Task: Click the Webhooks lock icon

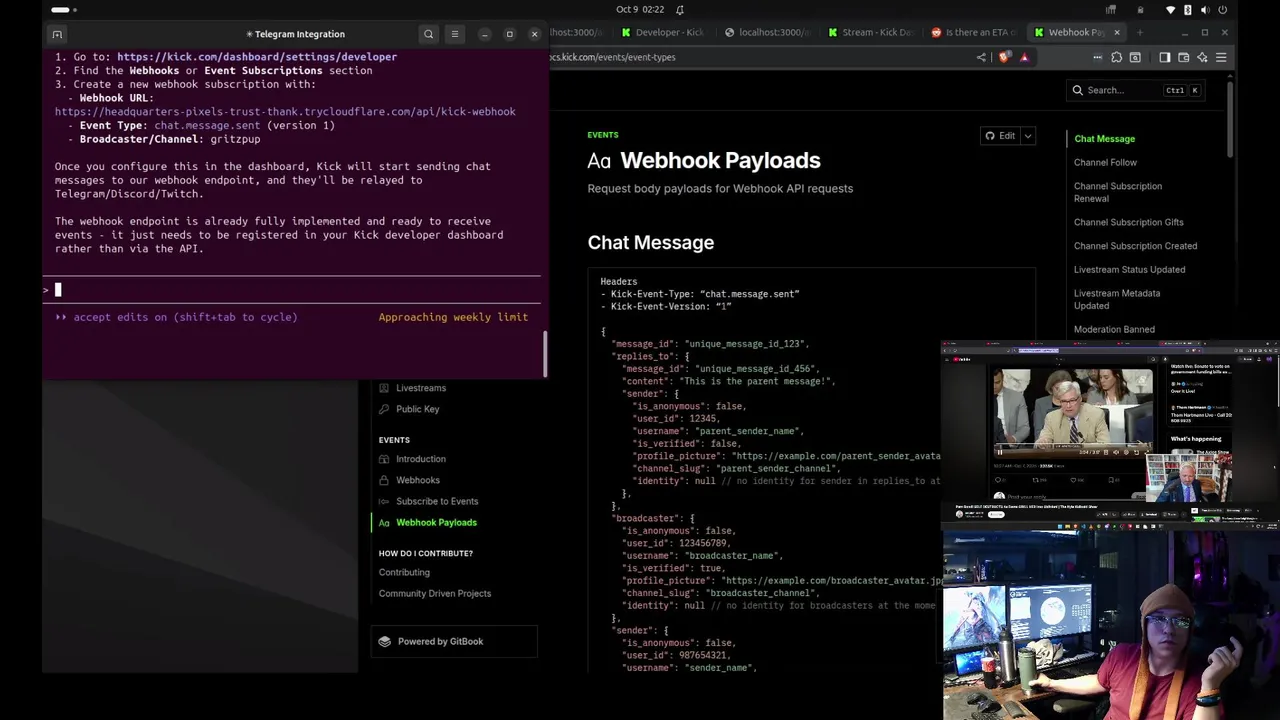Action: (384, 480)
